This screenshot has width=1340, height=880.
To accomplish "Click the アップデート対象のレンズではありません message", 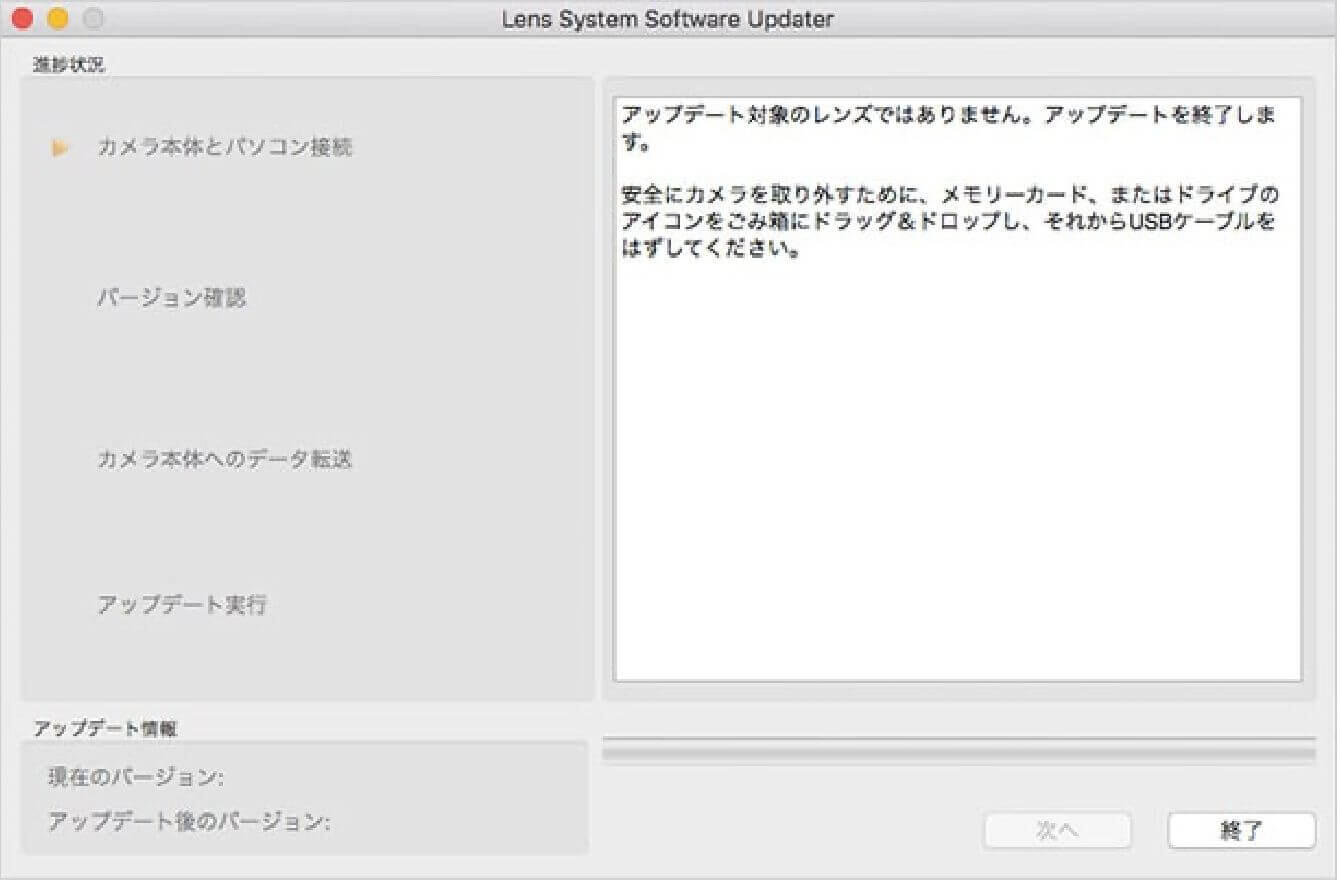I will click(x=948, y=128).
